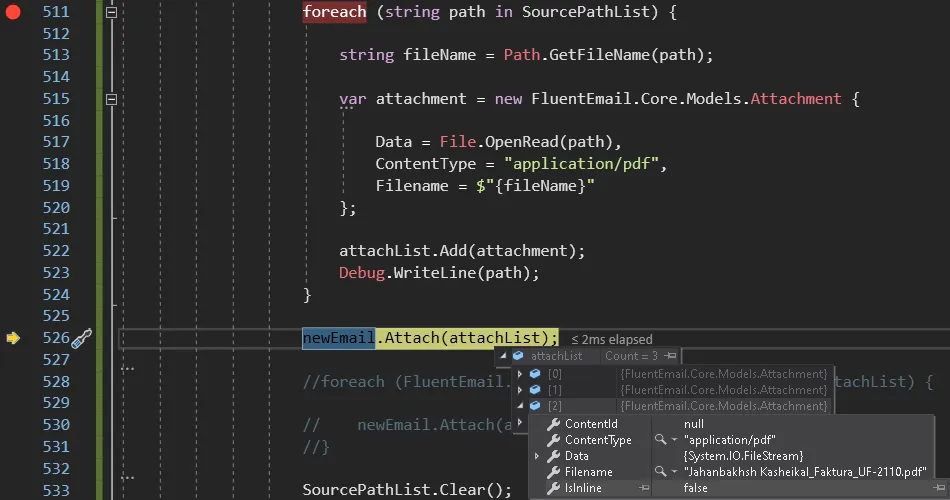Expand item [1] in the attachList datatip

click(x=520, y=390)
